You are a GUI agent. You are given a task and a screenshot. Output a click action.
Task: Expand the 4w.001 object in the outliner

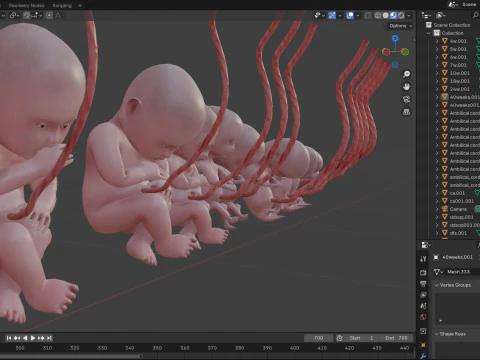[x=437, y=41]
